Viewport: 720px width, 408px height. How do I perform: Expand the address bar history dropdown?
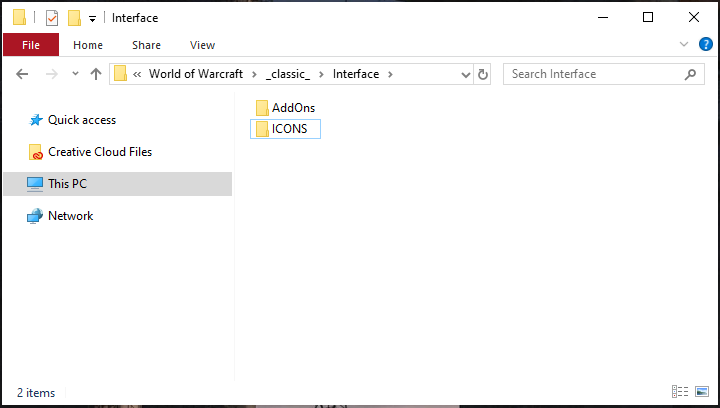point(465,74)
